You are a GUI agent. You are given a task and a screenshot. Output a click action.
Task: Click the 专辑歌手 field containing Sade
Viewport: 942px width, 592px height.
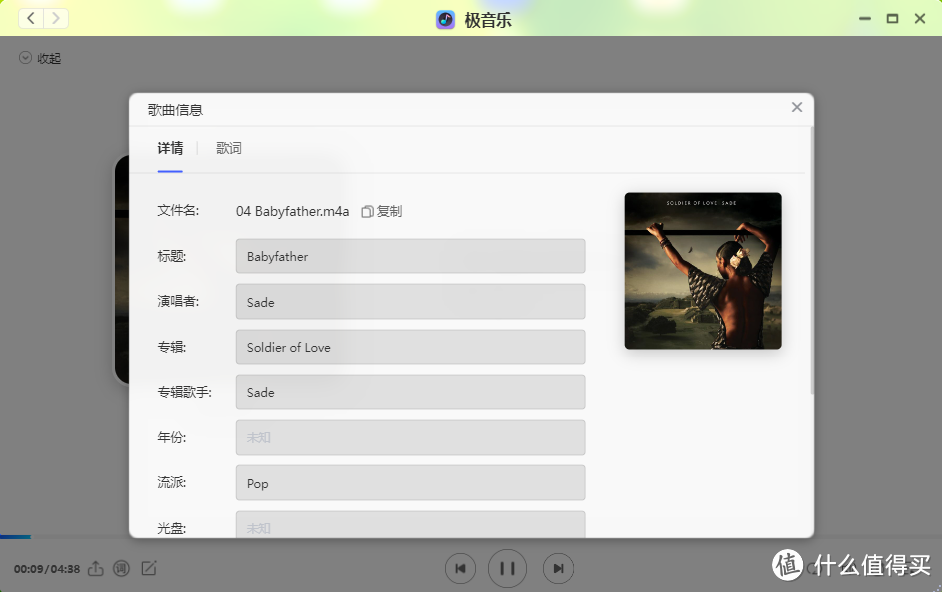(x=410, y=392)
